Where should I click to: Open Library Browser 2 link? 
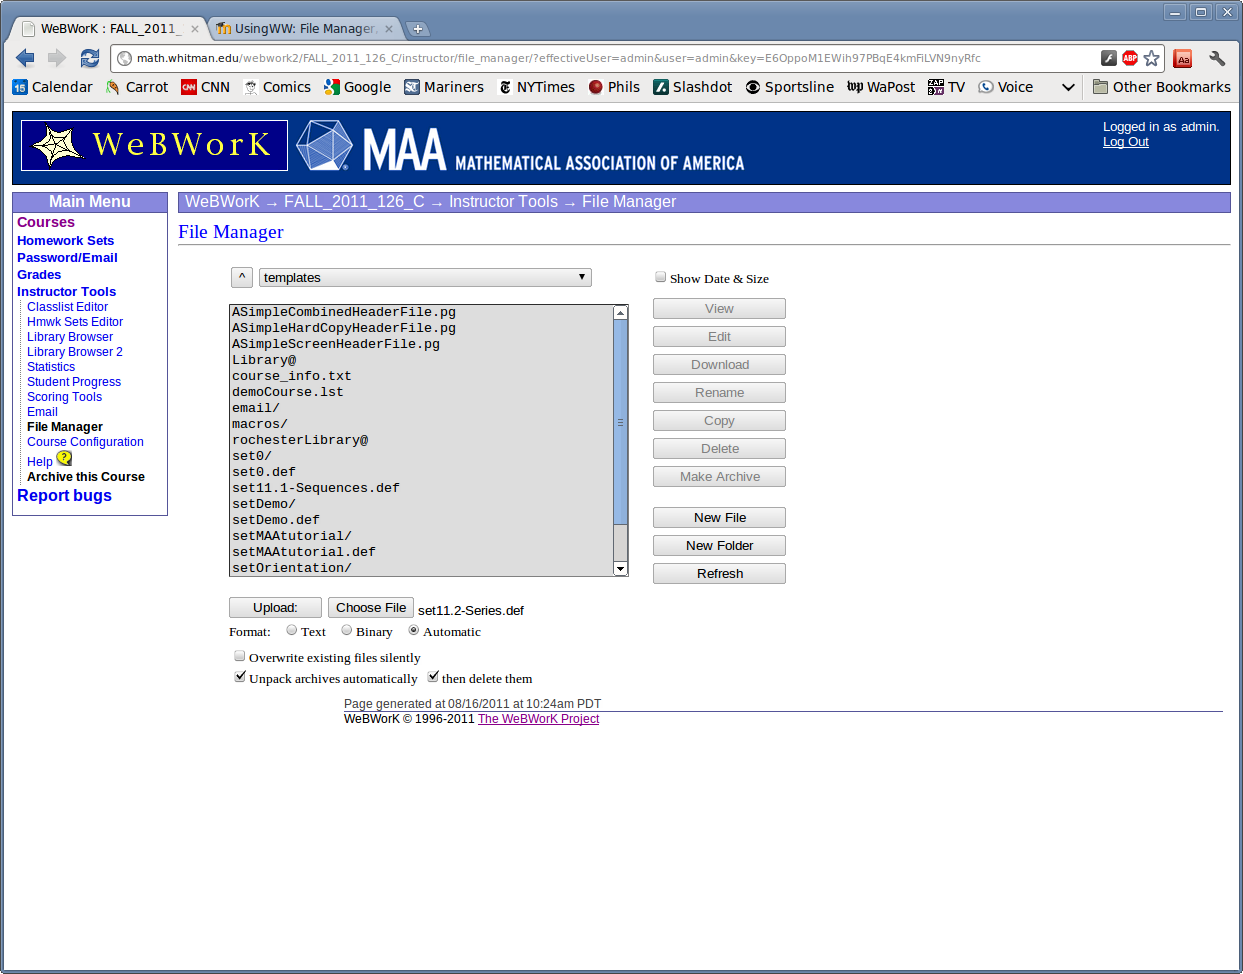pos(75,352)
